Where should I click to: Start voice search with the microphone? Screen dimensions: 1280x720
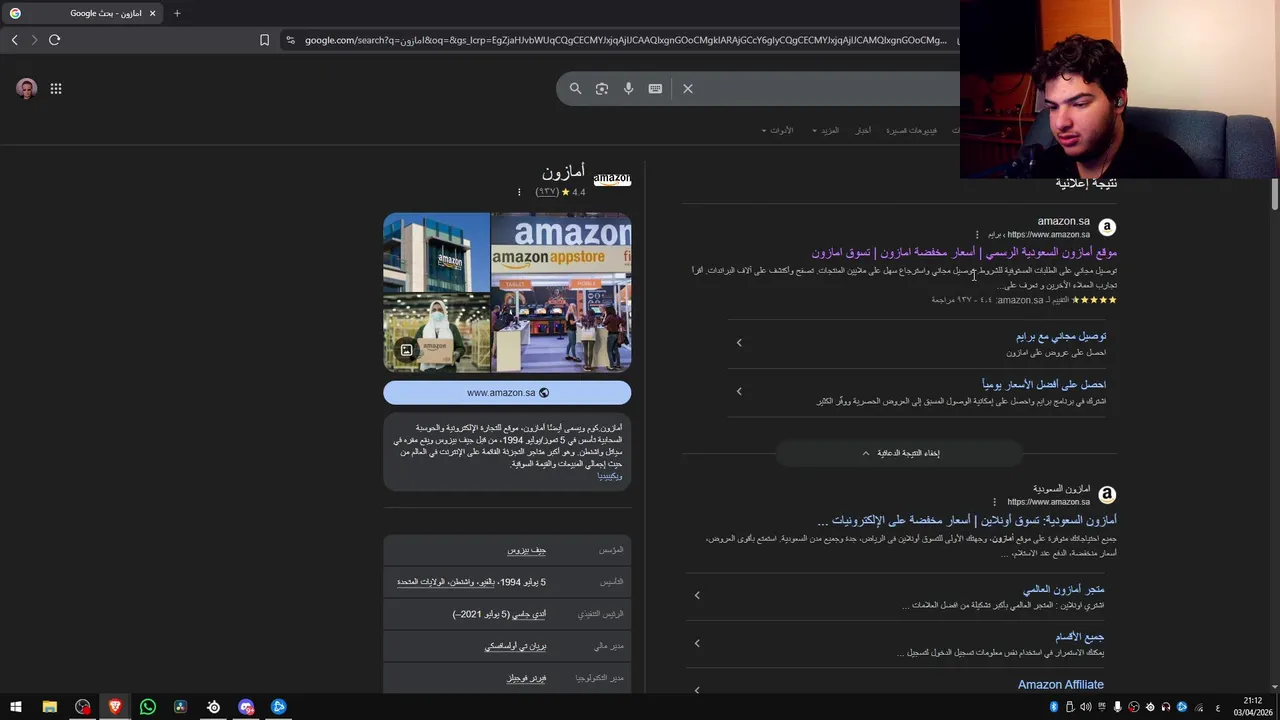point(628,89)
